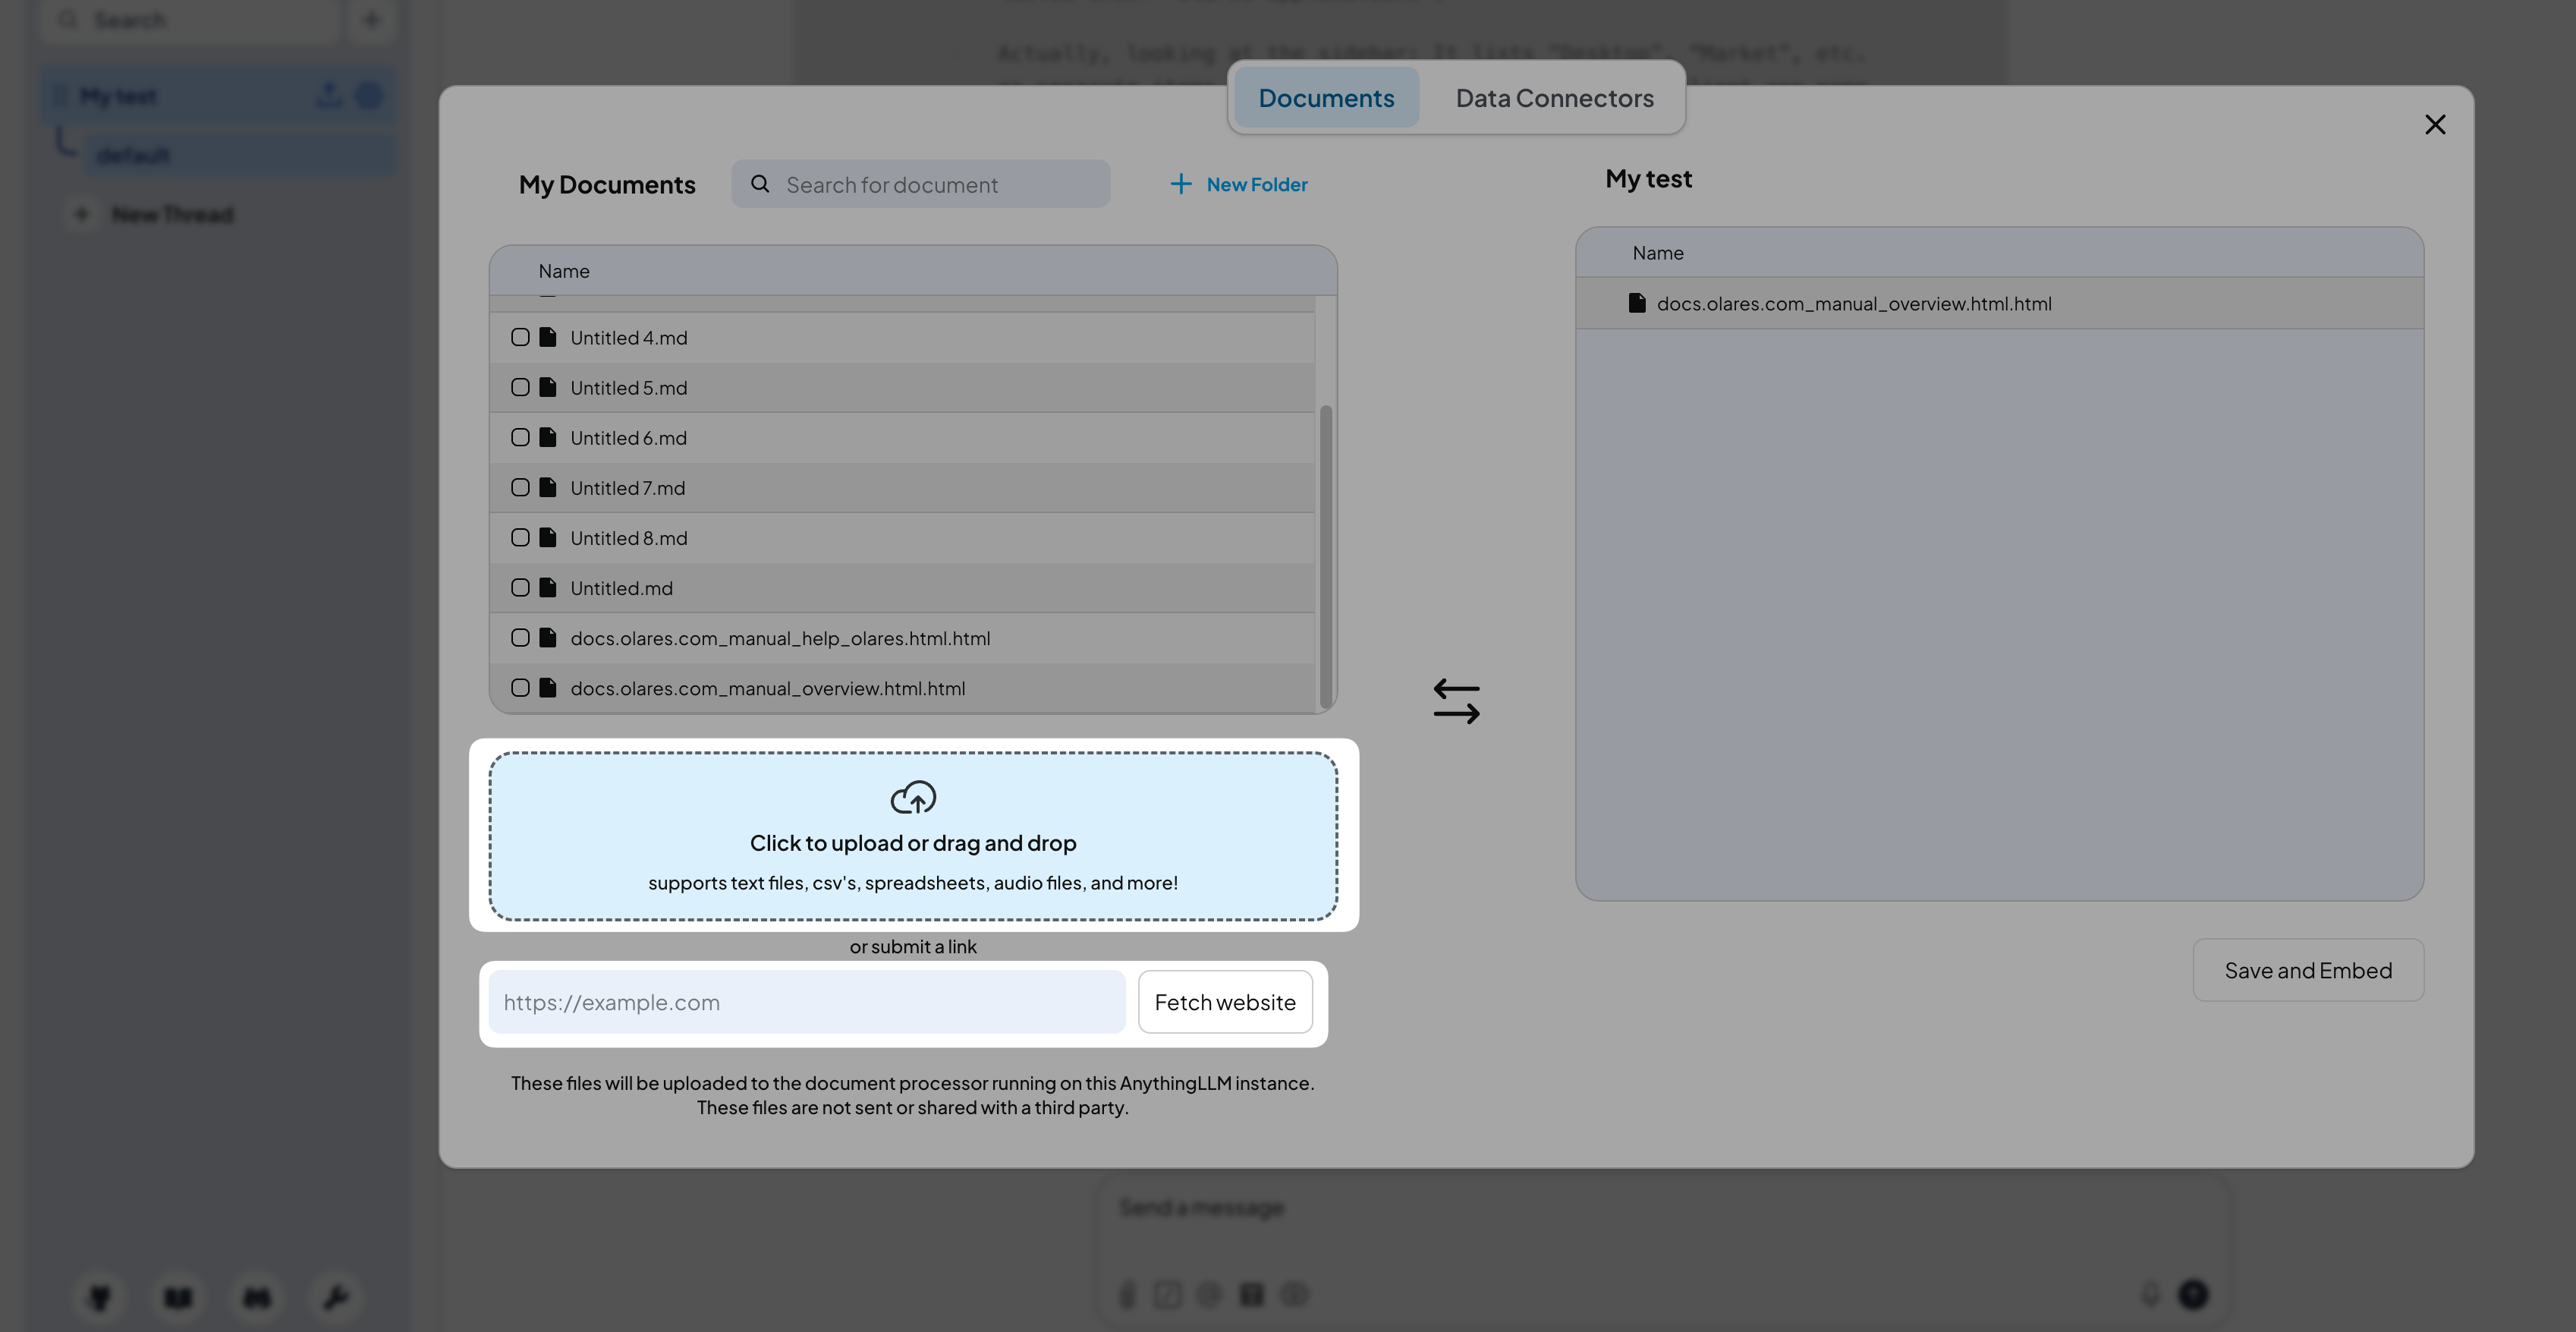Click the magnifier icon in the document search field
This screenshot has width=2576, height=1332.
pos(759,184)
